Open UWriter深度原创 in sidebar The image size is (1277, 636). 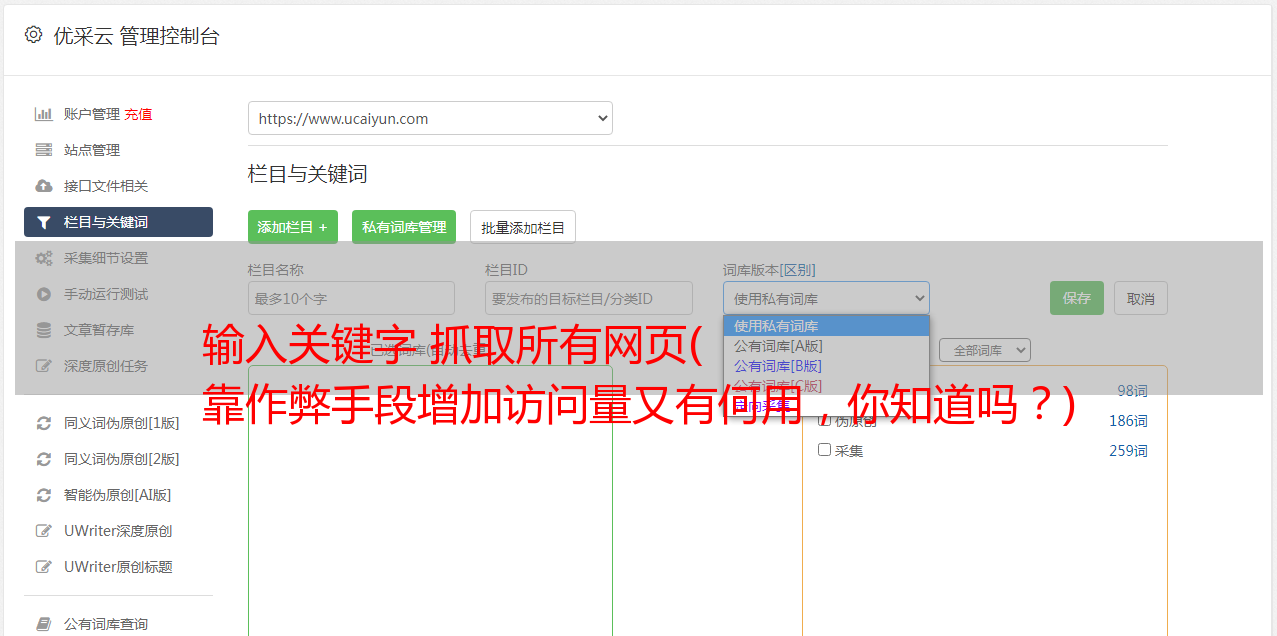coord(118,531)
